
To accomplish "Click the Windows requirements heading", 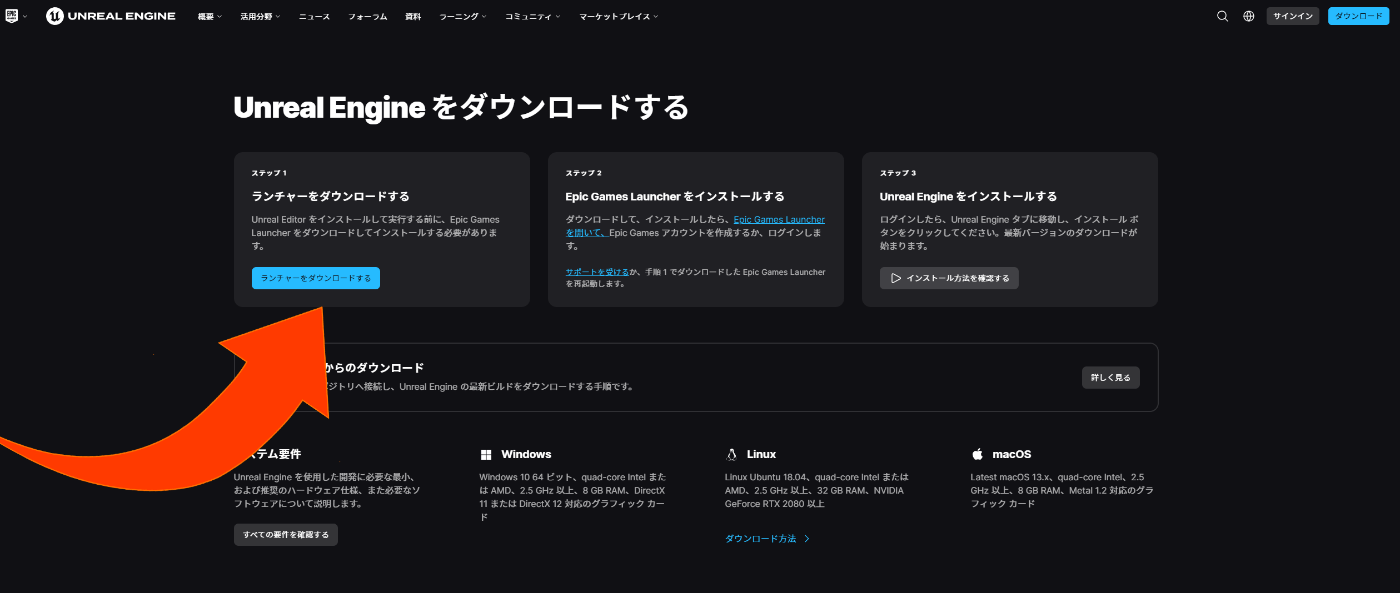I will pyautogui.click(x=526, y=454).
